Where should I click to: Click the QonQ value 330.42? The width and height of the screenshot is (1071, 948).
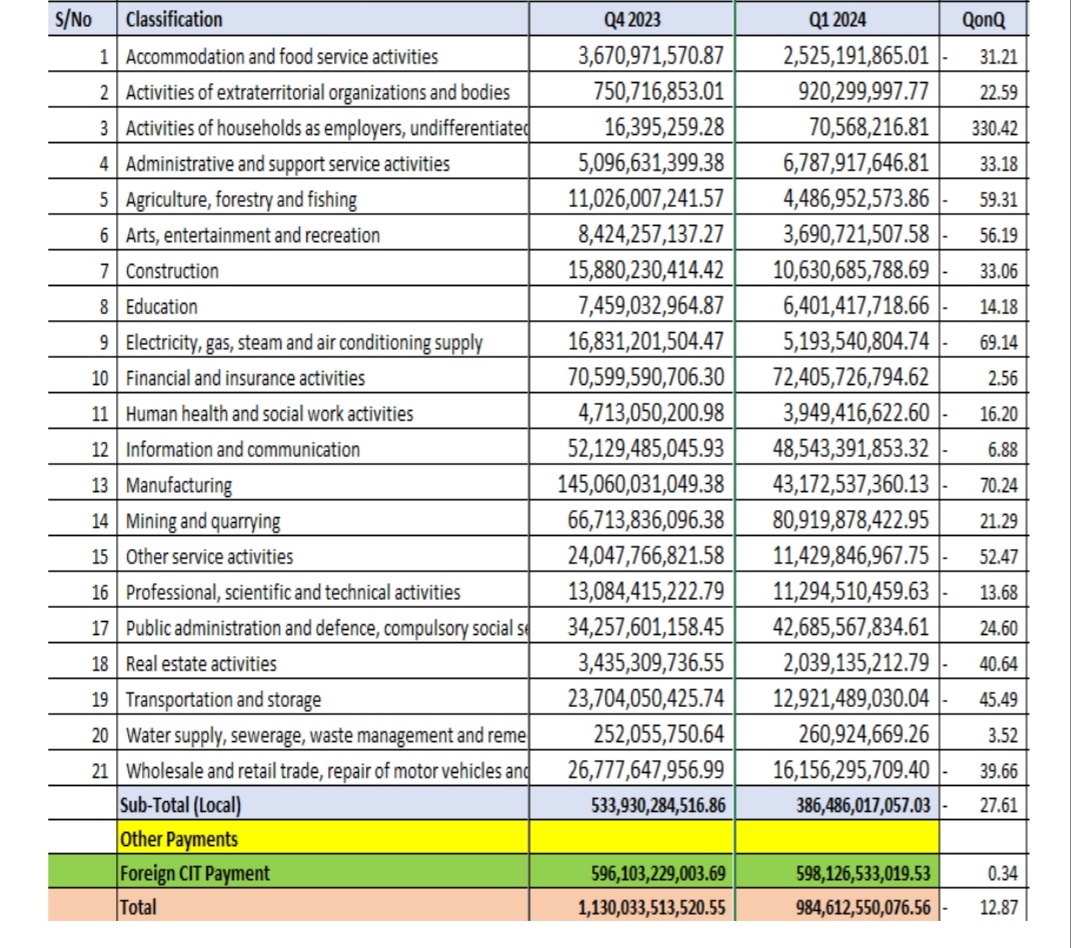click(994, 128)
